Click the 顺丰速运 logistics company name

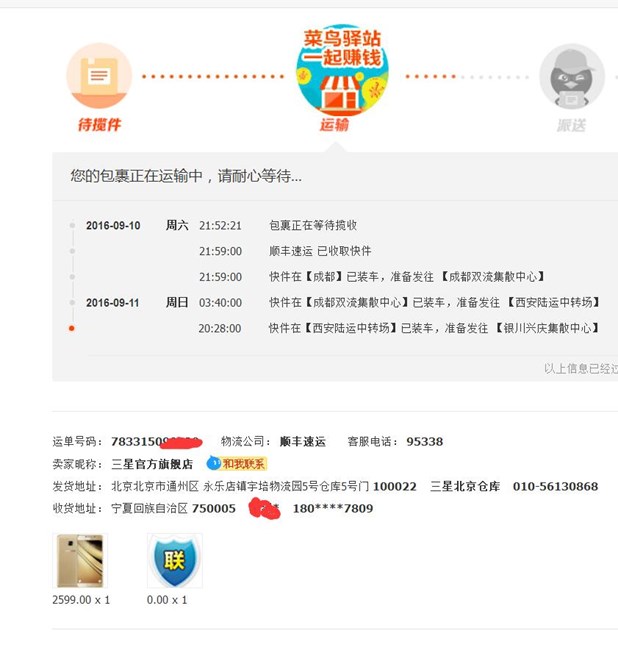point(303,441)
